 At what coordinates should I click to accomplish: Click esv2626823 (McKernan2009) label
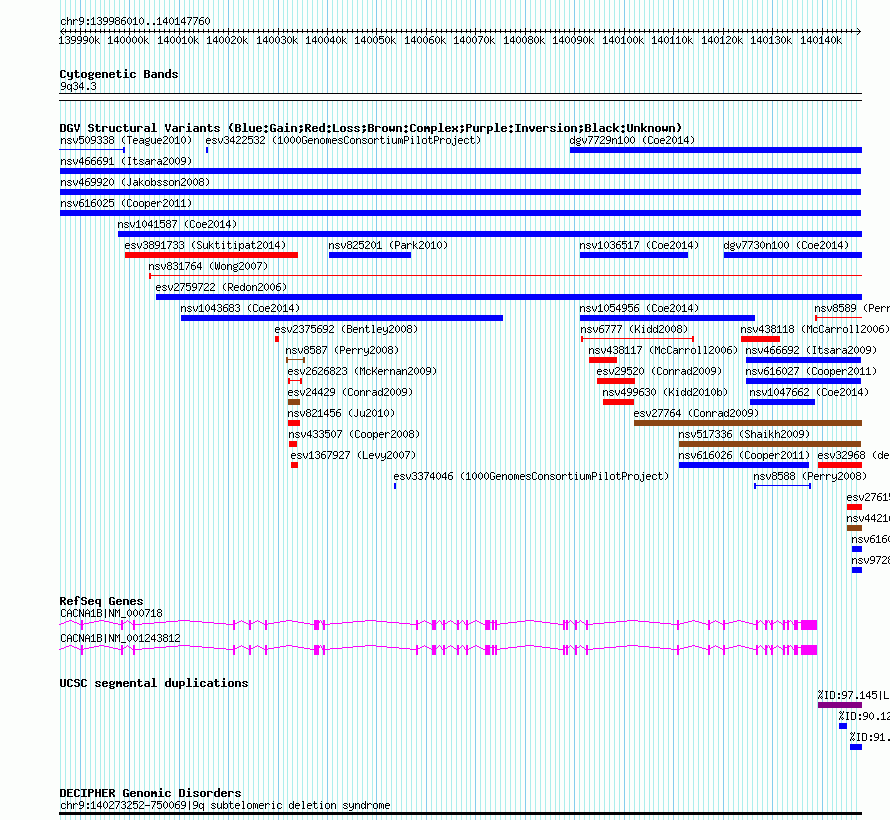click(362, 371)
